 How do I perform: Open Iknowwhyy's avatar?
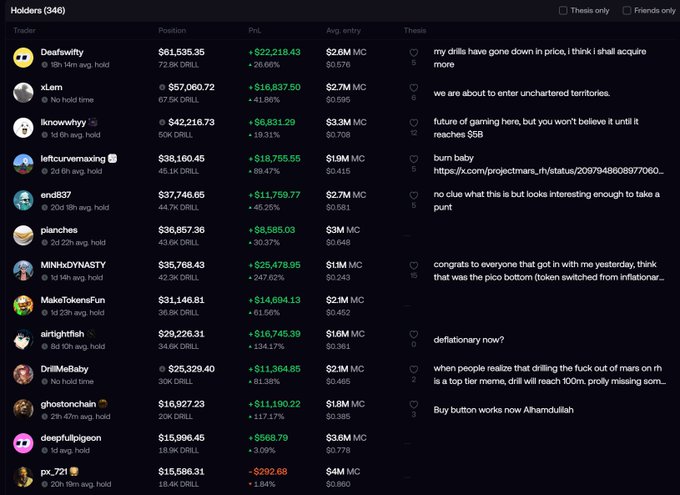(23, 128)
